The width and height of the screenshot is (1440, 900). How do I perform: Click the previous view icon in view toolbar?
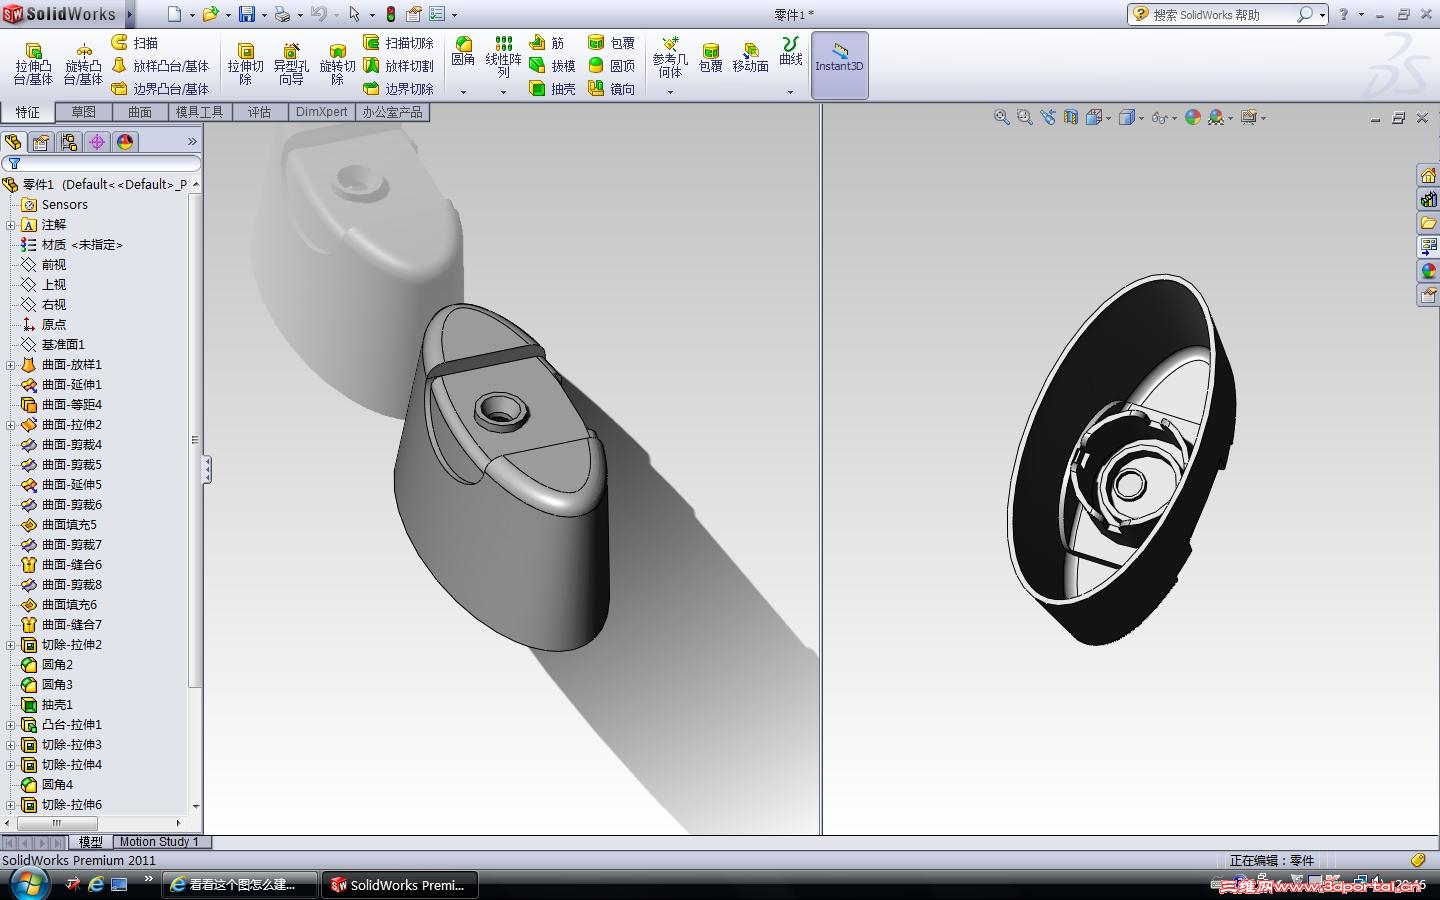click(1047, 117)
